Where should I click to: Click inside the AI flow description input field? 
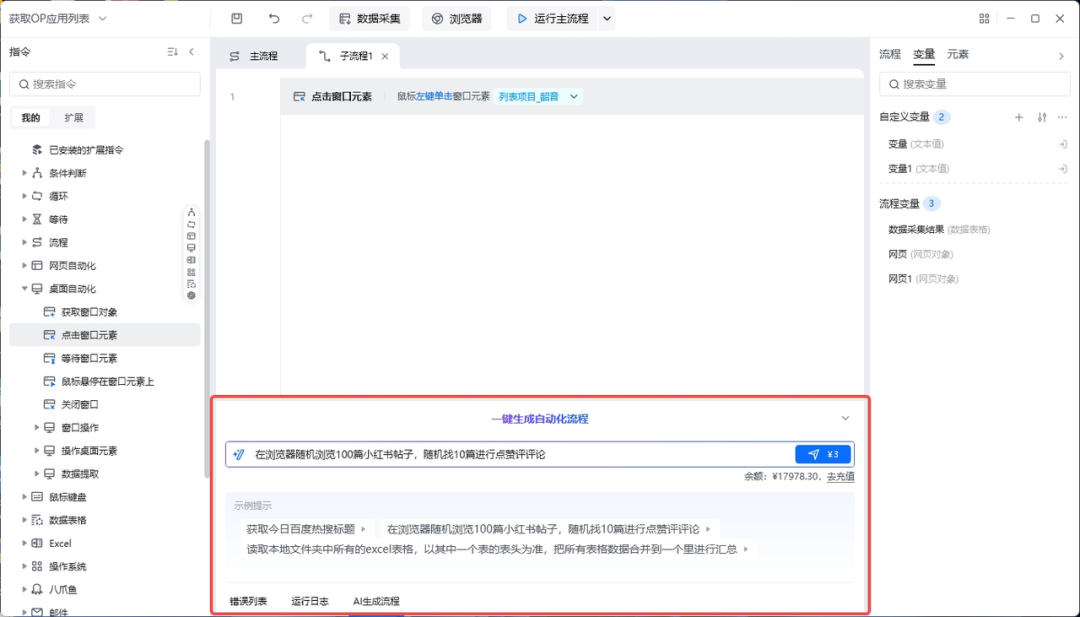pyautogui.click(x=500, y=455)
